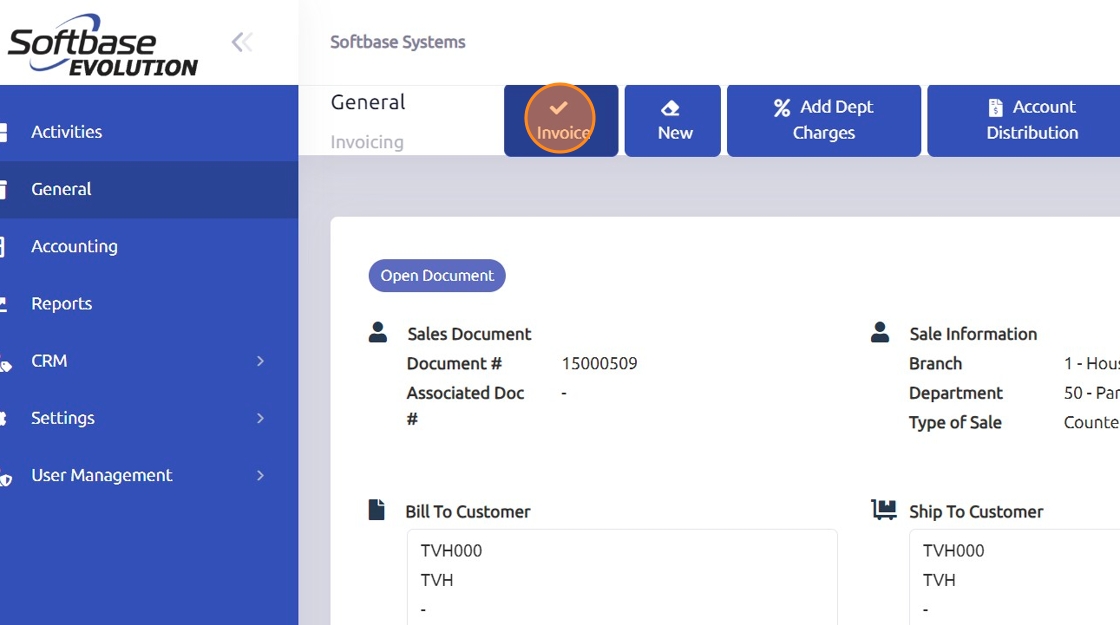Click the Ship To Customer heading

coord(976,512)
